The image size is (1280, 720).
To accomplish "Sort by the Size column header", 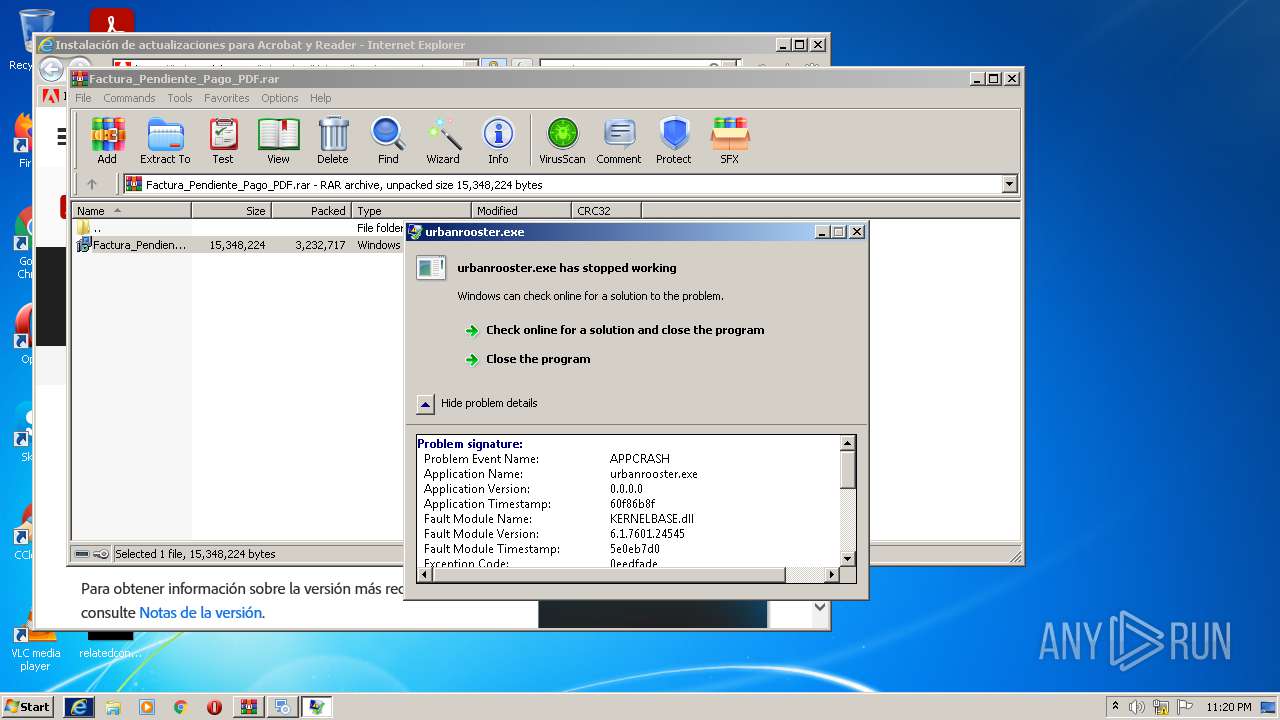I will click(x=231, y=211).
